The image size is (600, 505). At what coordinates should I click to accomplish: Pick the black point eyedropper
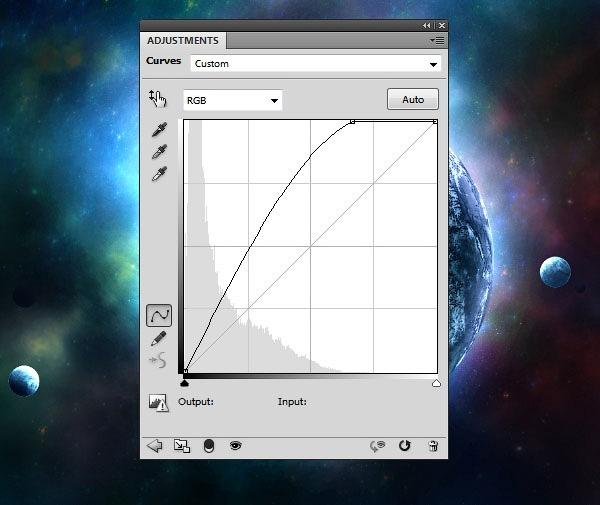pos(159,130)
